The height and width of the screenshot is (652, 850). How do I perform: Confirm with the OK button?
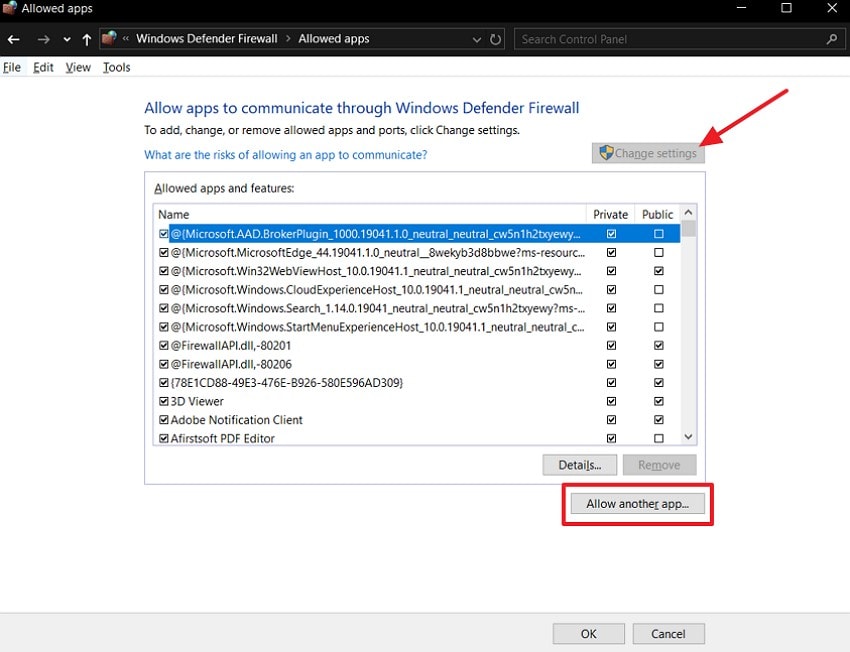point(589,634)
